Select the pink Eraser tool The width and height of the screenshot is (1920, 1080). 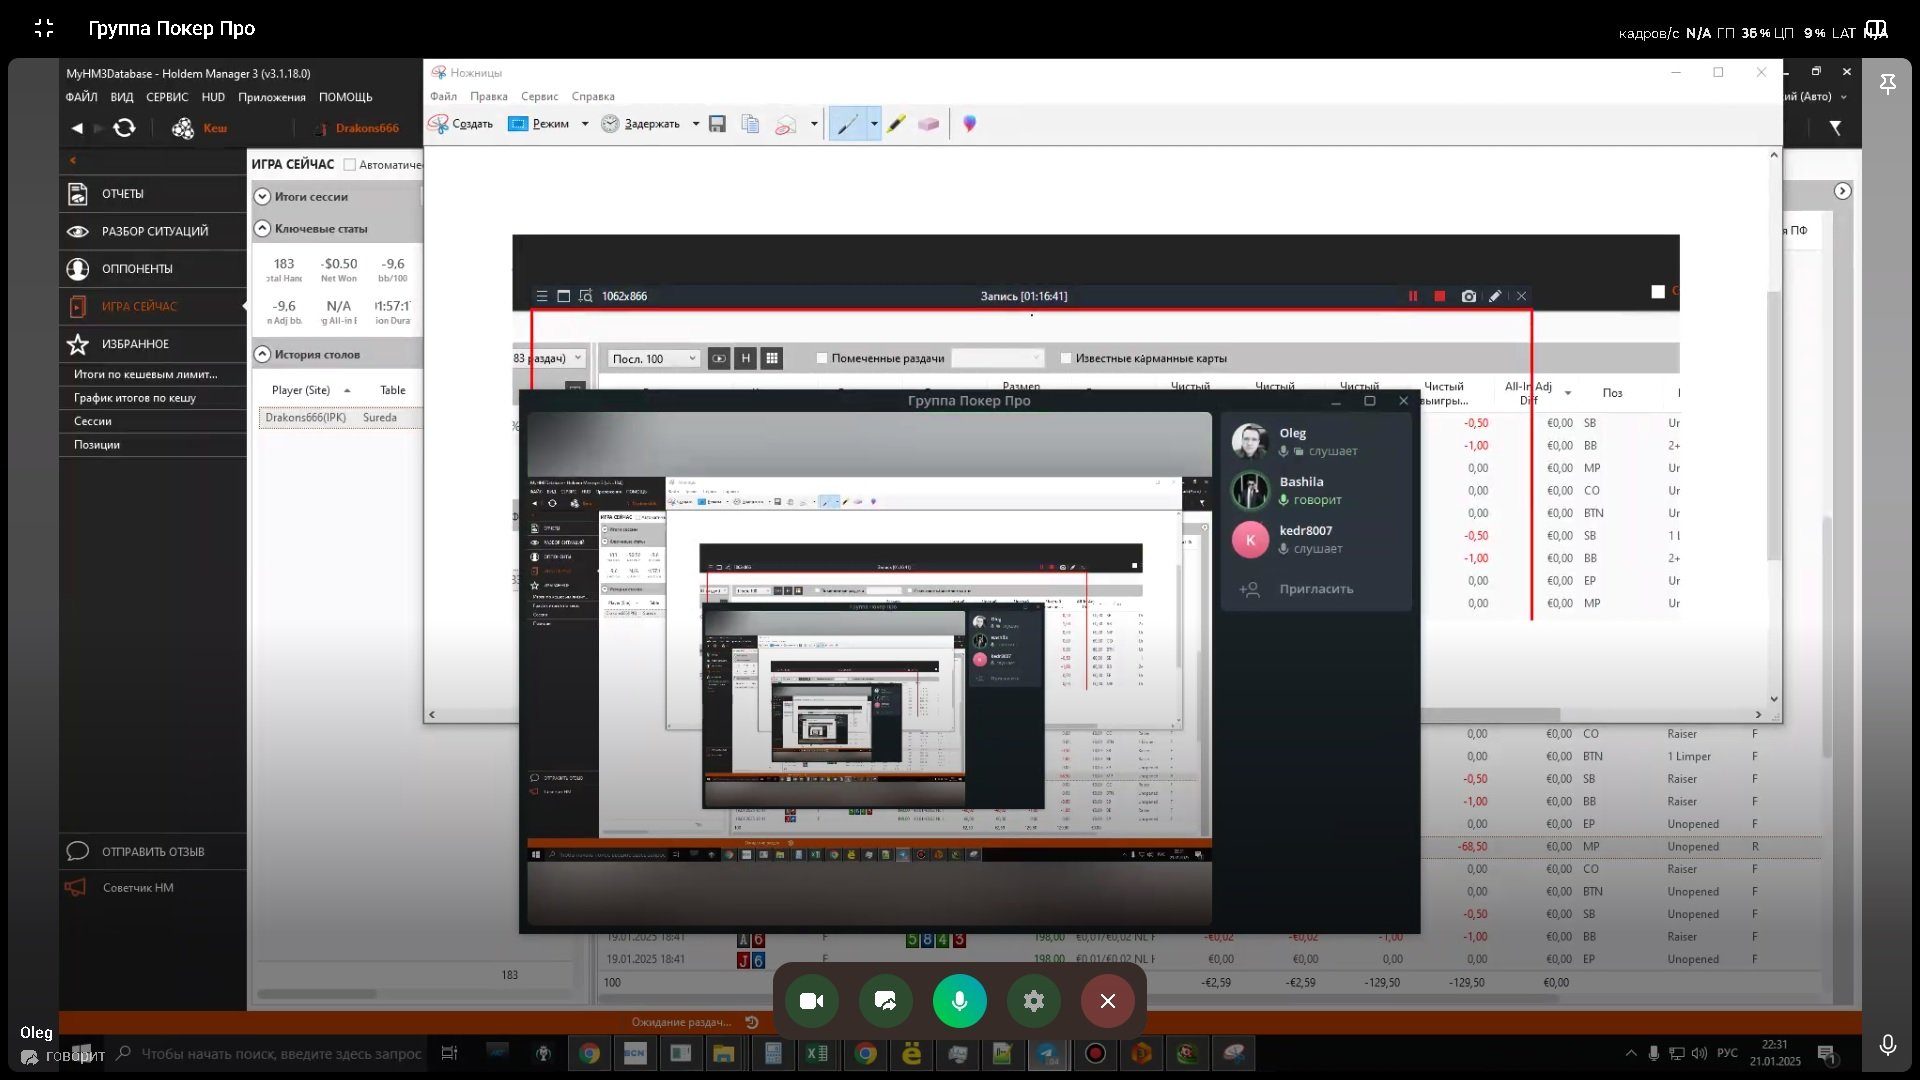tap(929, 124)
